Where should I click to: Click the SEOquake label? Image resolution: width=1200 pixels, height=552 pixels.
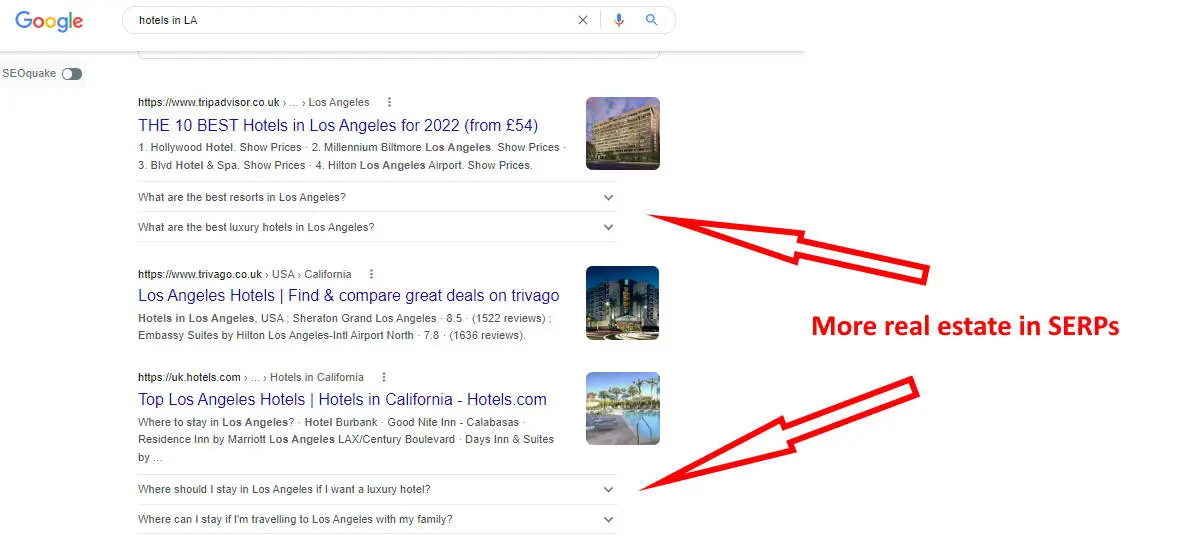tap(29, 74)
